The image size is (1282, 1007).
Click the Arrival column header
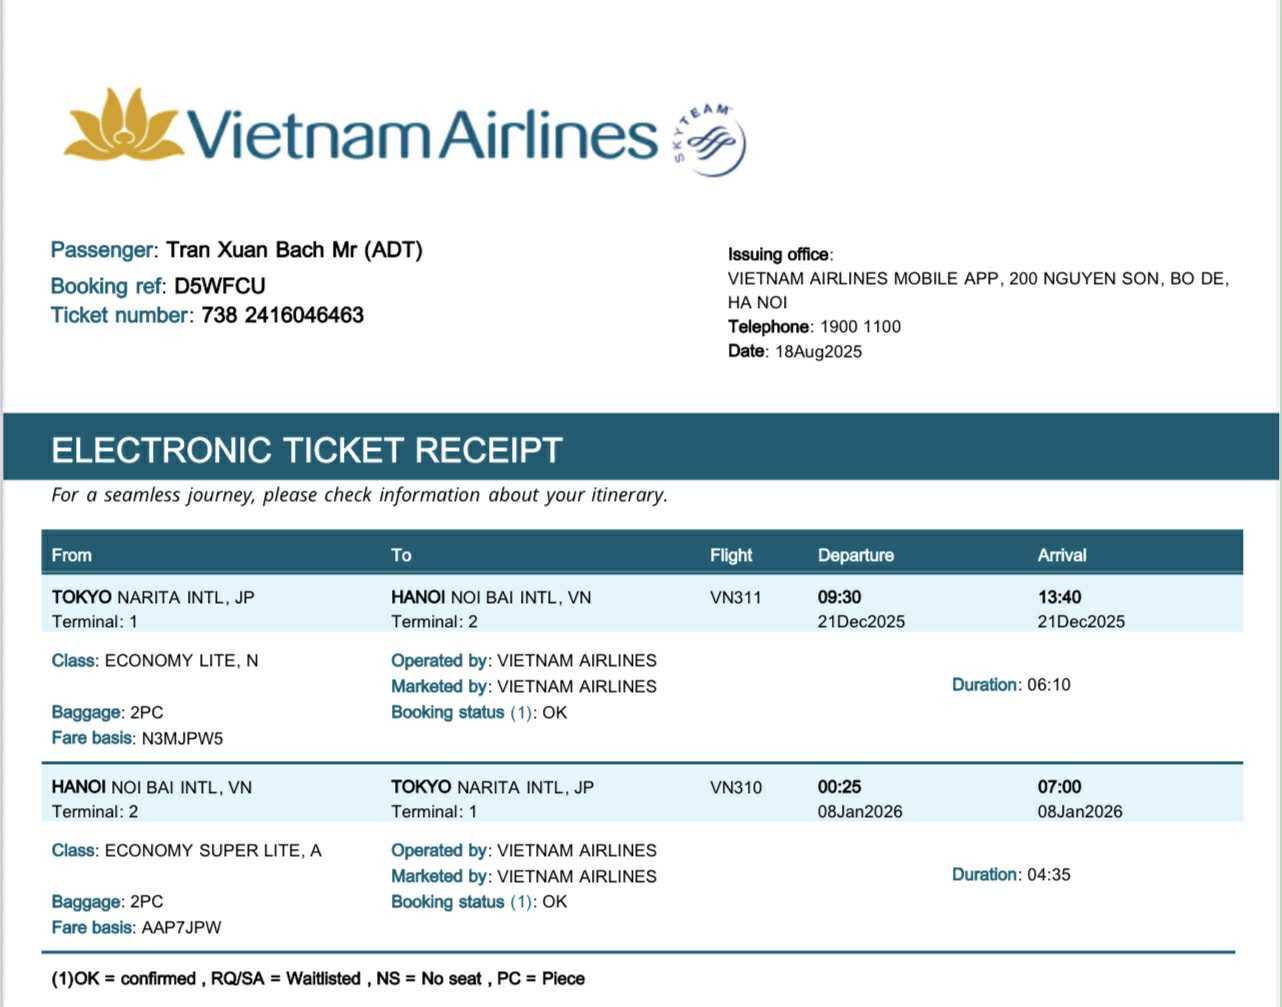point(1062,555)
